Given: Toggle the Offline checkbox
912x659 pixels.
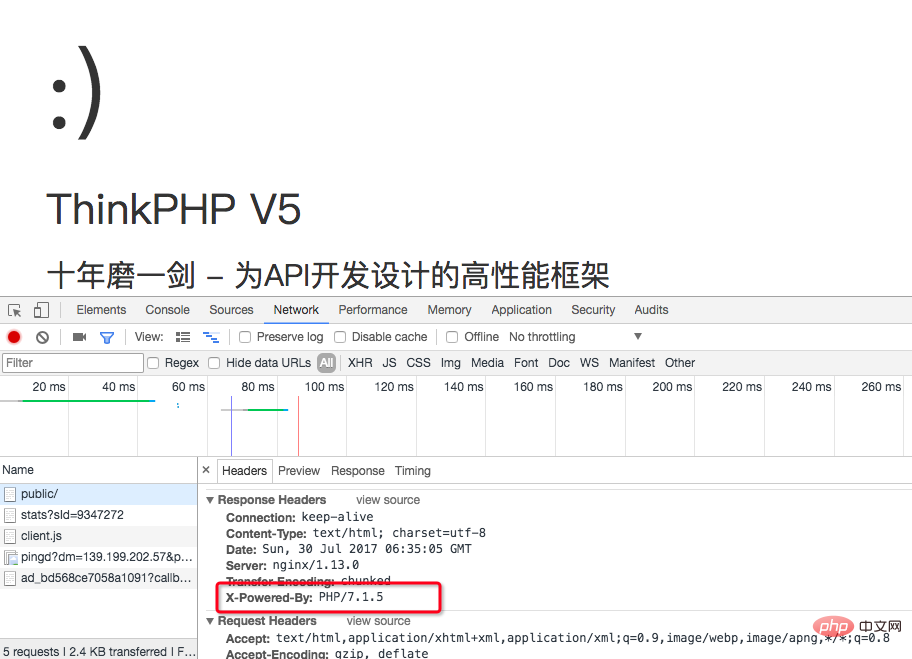Looking at the screenshot, I should point(452,337).
